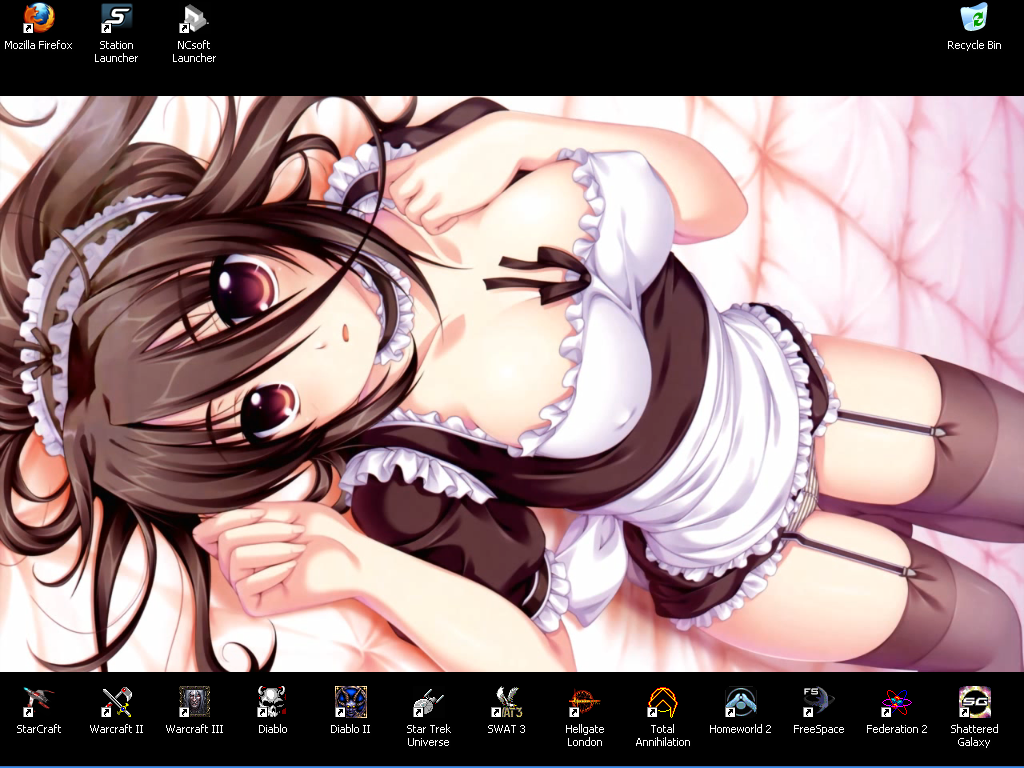The image size is (1024, 768).
Task: Select the Federation 2 shortcut icon
Action: [896, 702]
